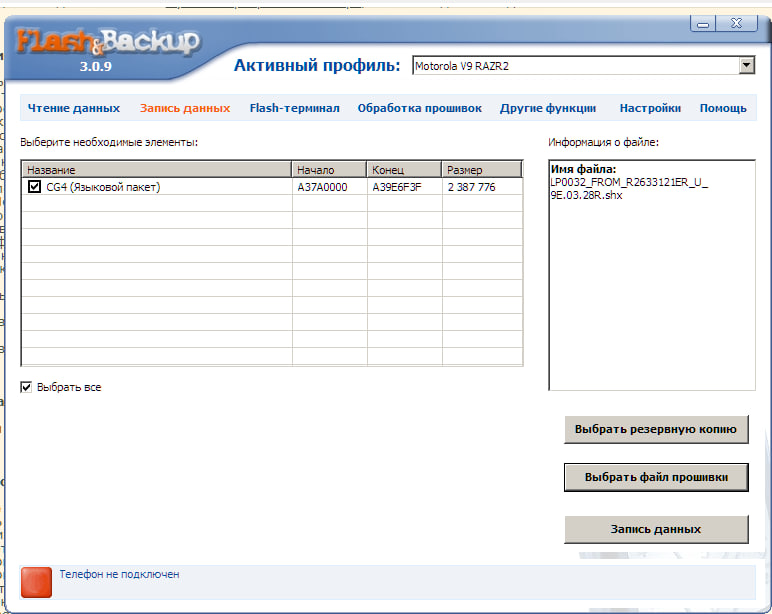Click the LP0032_FROM_R2633121ER file name text
This screenshot has width=772, height=614.
[x=629, y=189]
